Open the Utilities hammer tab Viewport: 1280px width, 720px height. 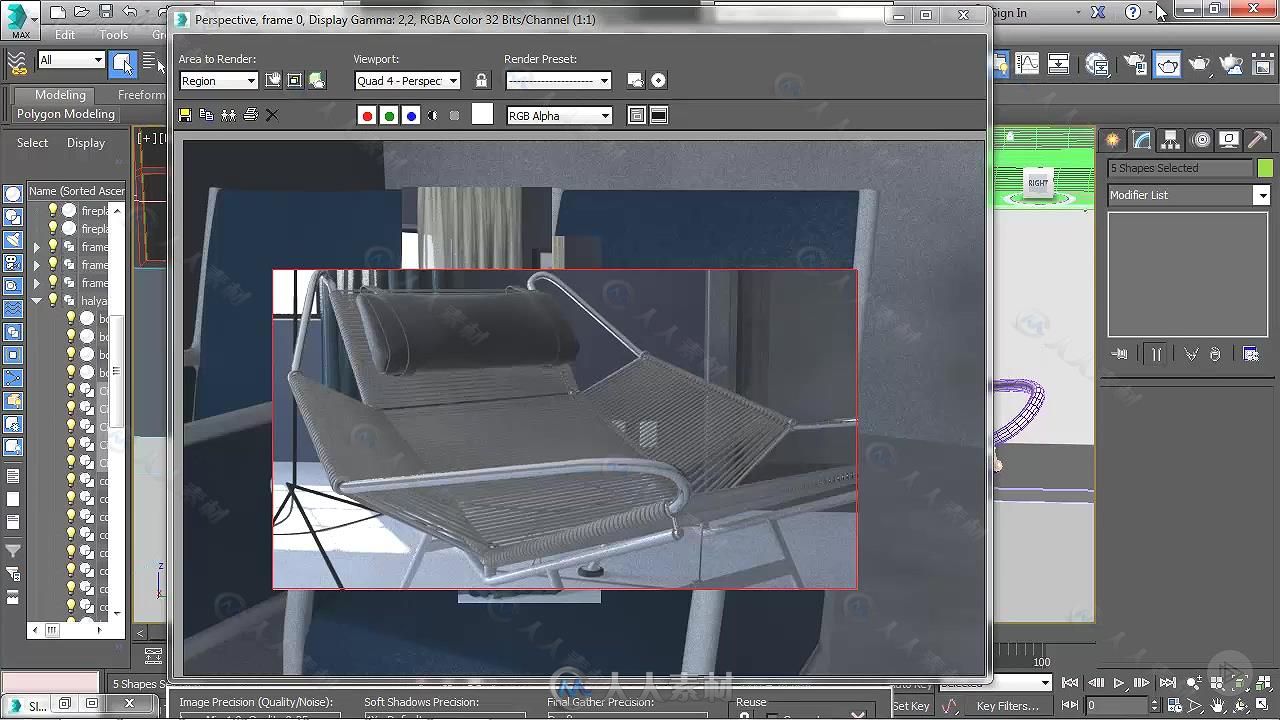[1258, 140]
